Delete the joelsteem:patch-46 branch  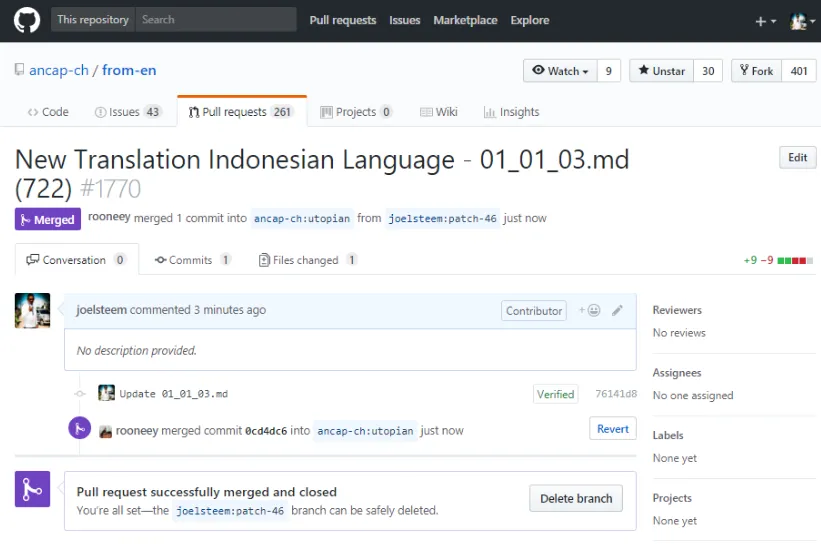[x=576, y=498]
